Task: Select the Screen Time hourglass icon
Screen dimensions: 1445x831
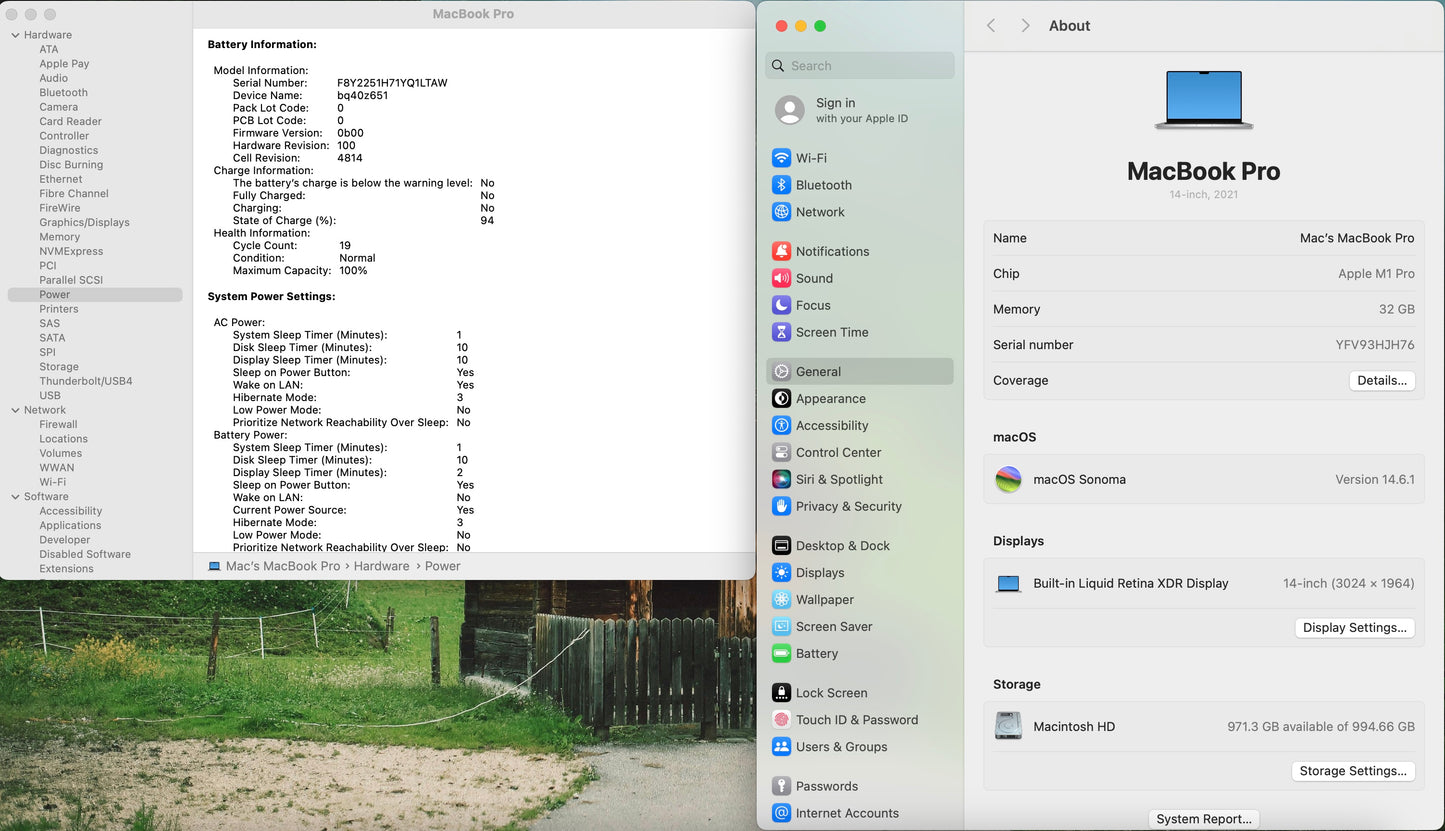Action: 781,332
